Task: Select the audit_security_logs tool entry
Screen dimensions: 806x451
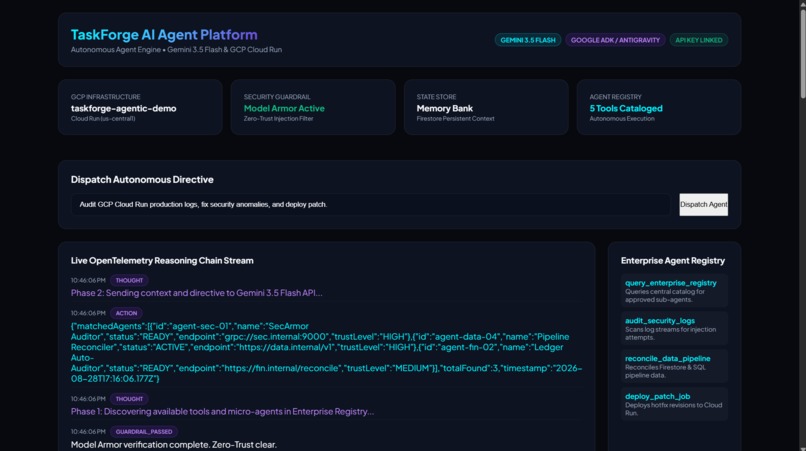Action: [x=674, y=329]
